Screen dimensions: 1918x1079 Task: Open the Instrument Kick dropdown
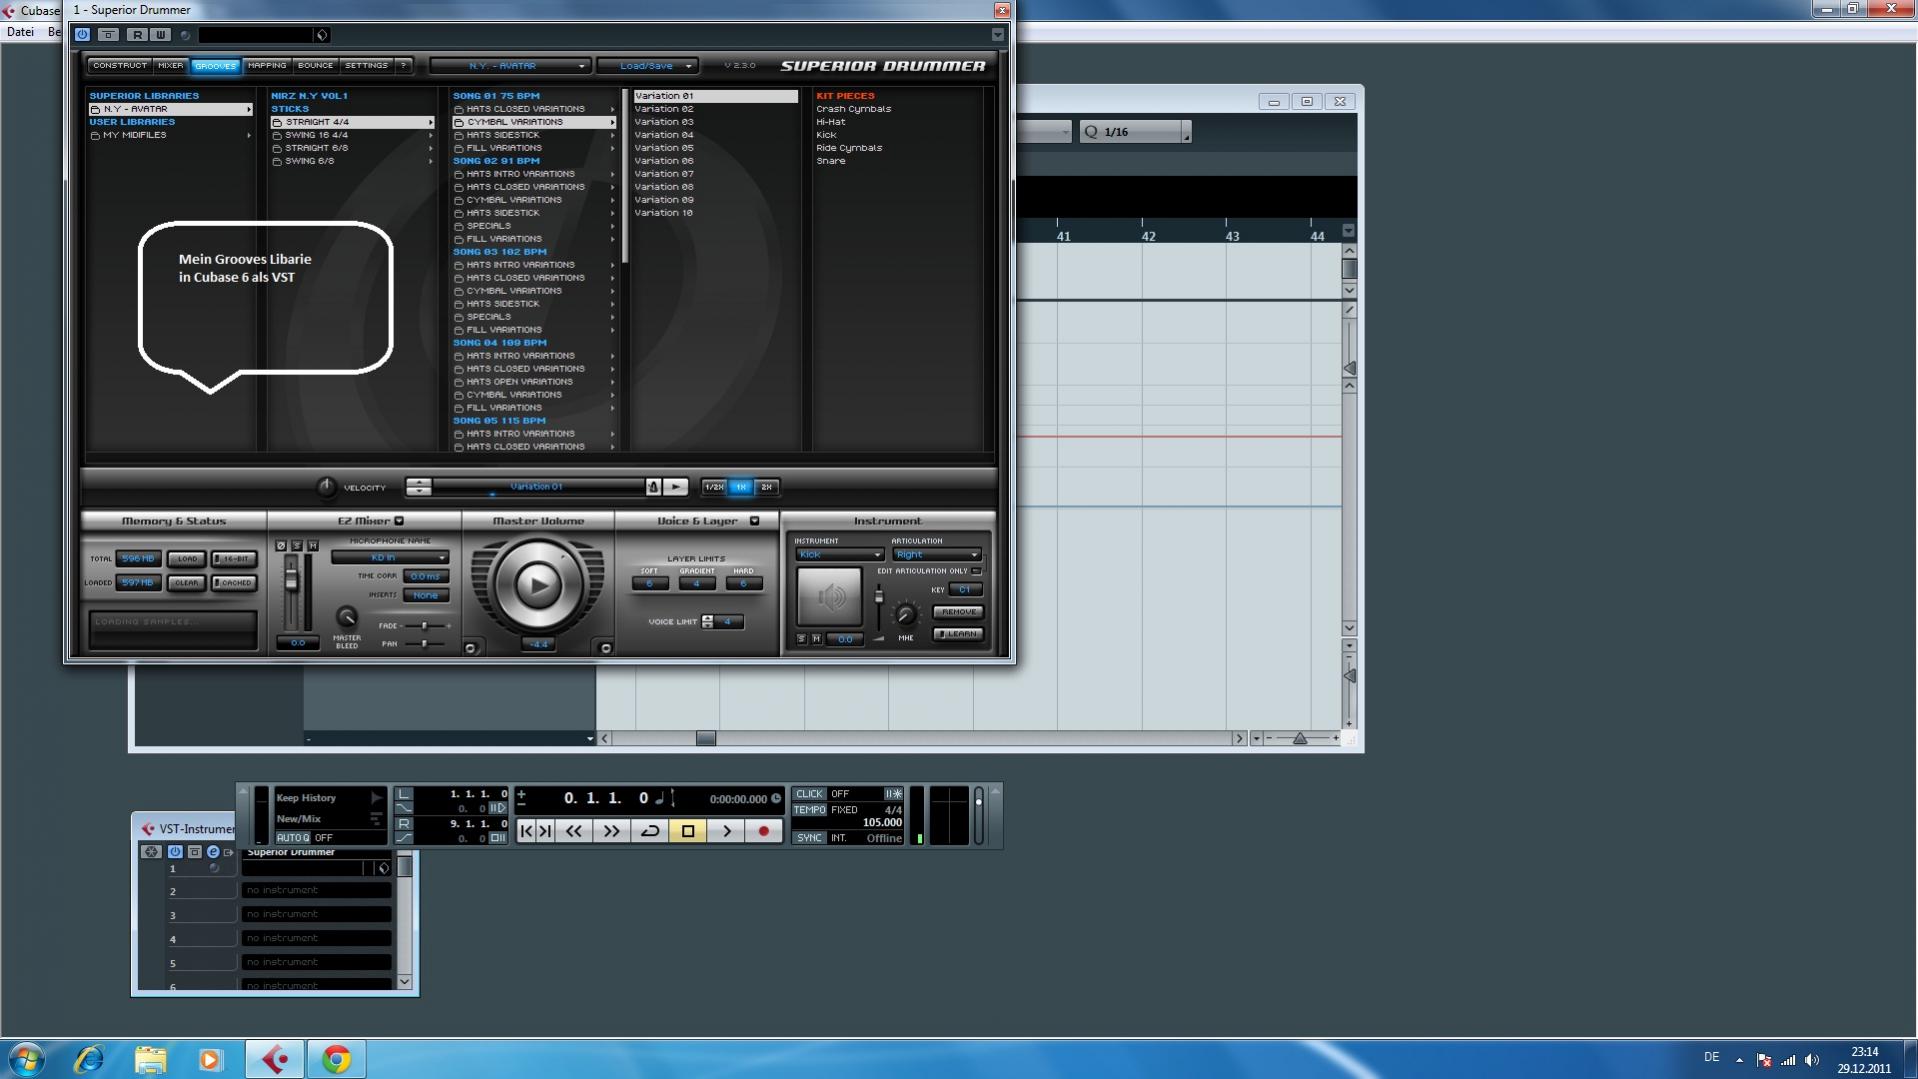(x=839, y=555)
